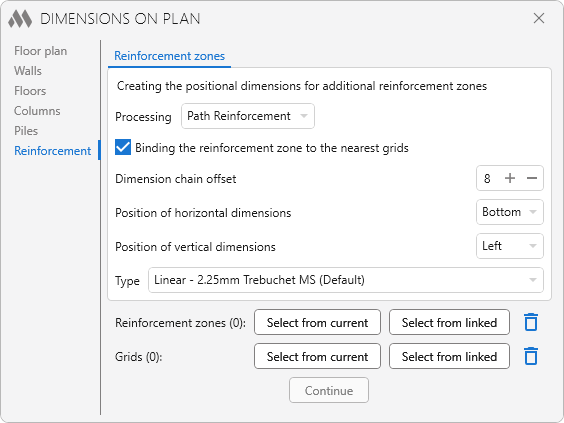Select Grids from current model
This screenshot has height=423, width=564.
tap(317, 356)
